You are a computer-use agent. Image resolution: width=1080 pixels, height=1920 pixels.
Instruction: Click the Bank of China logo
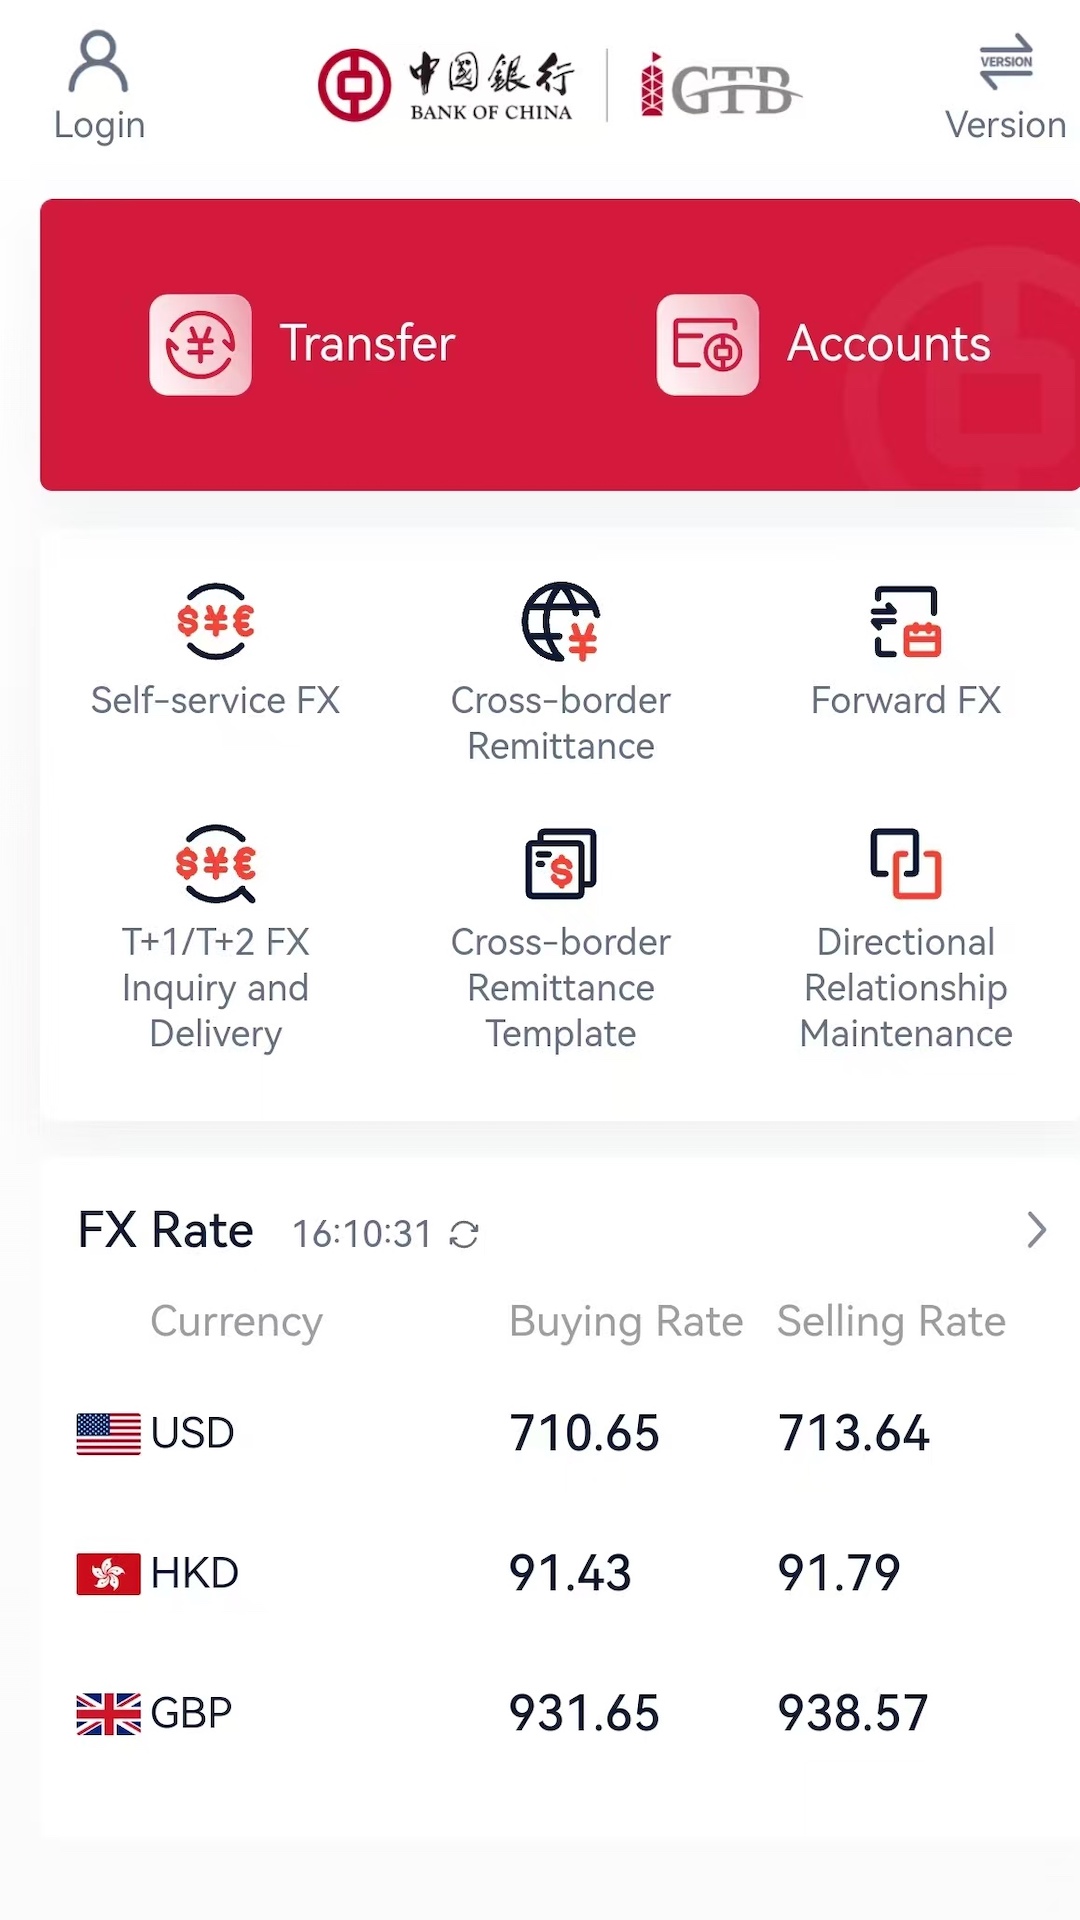click(x=446, y=85)
